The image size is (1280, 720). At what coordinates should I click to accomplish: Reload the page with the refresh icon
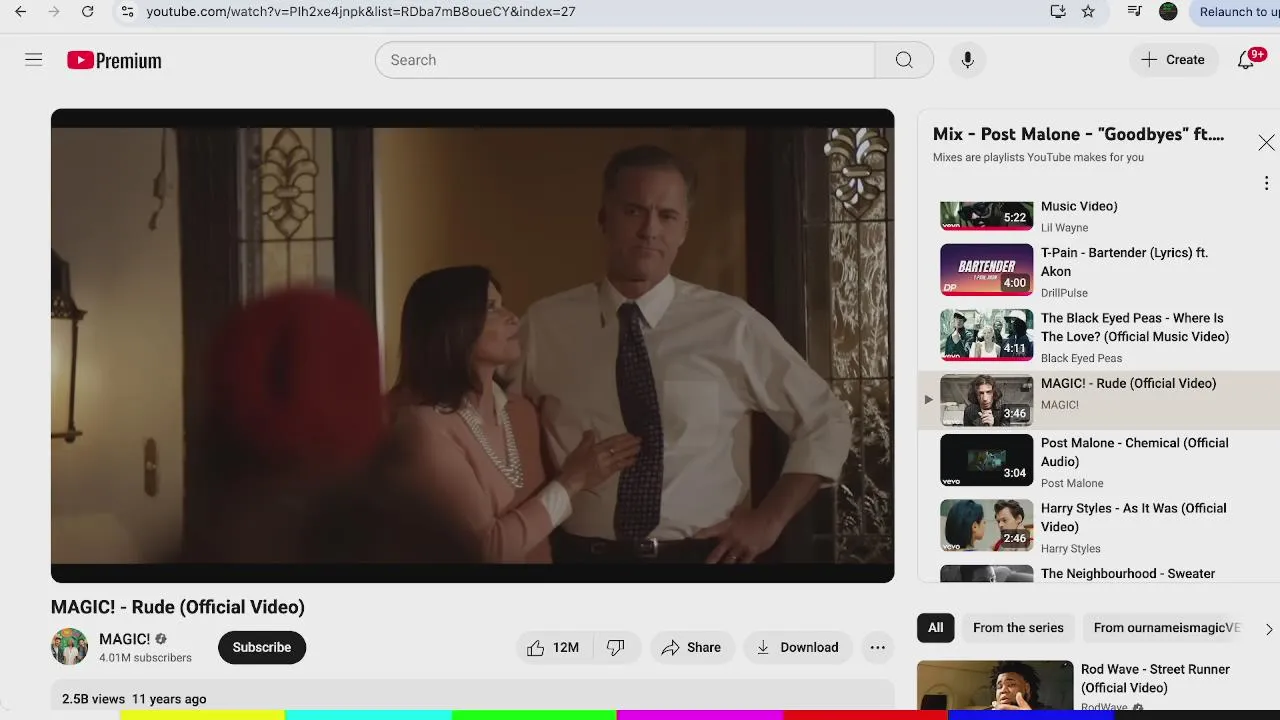(x=88, y=12)
